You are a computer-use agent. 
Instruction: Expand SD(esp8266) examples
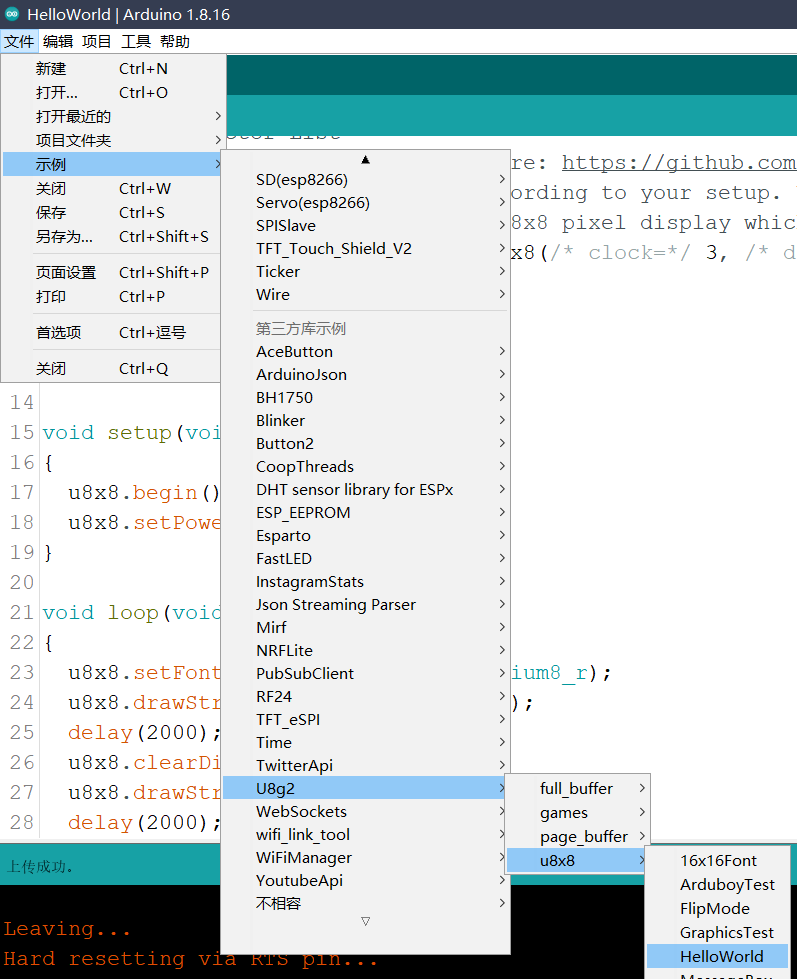point(366,180)
